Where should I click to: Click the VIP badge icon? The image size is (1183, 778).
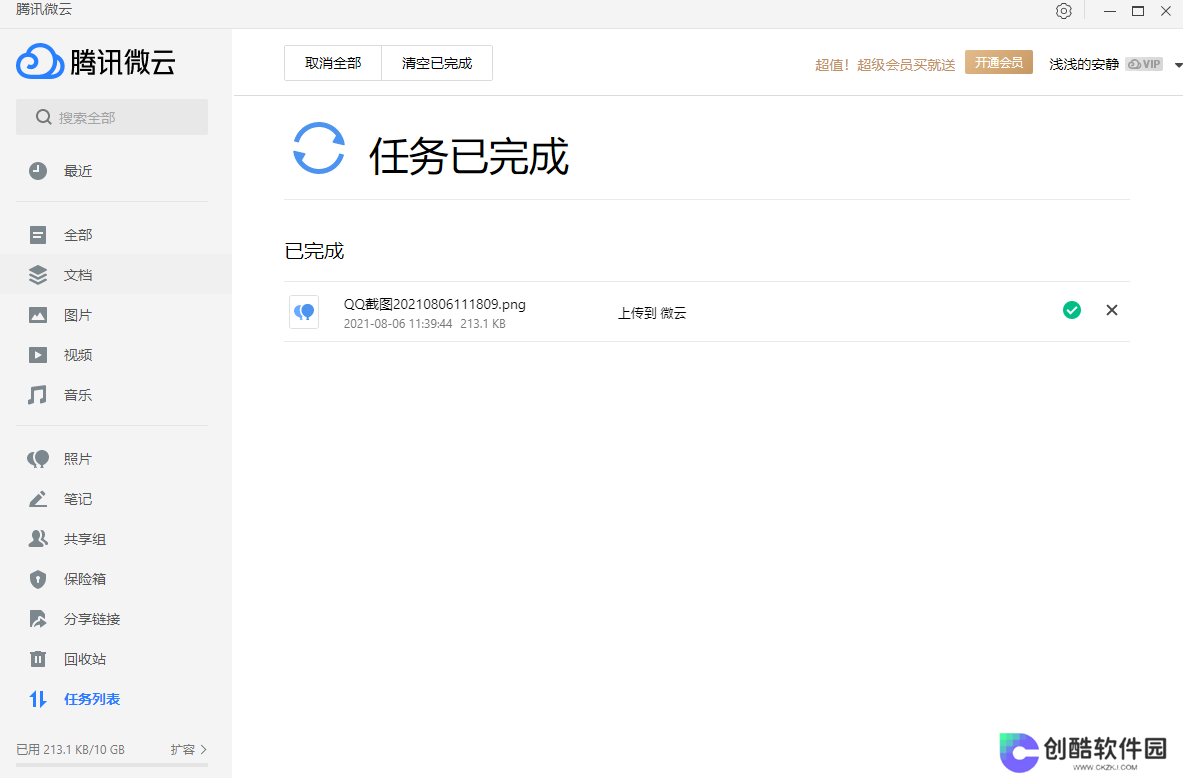tap(1144, 64)
